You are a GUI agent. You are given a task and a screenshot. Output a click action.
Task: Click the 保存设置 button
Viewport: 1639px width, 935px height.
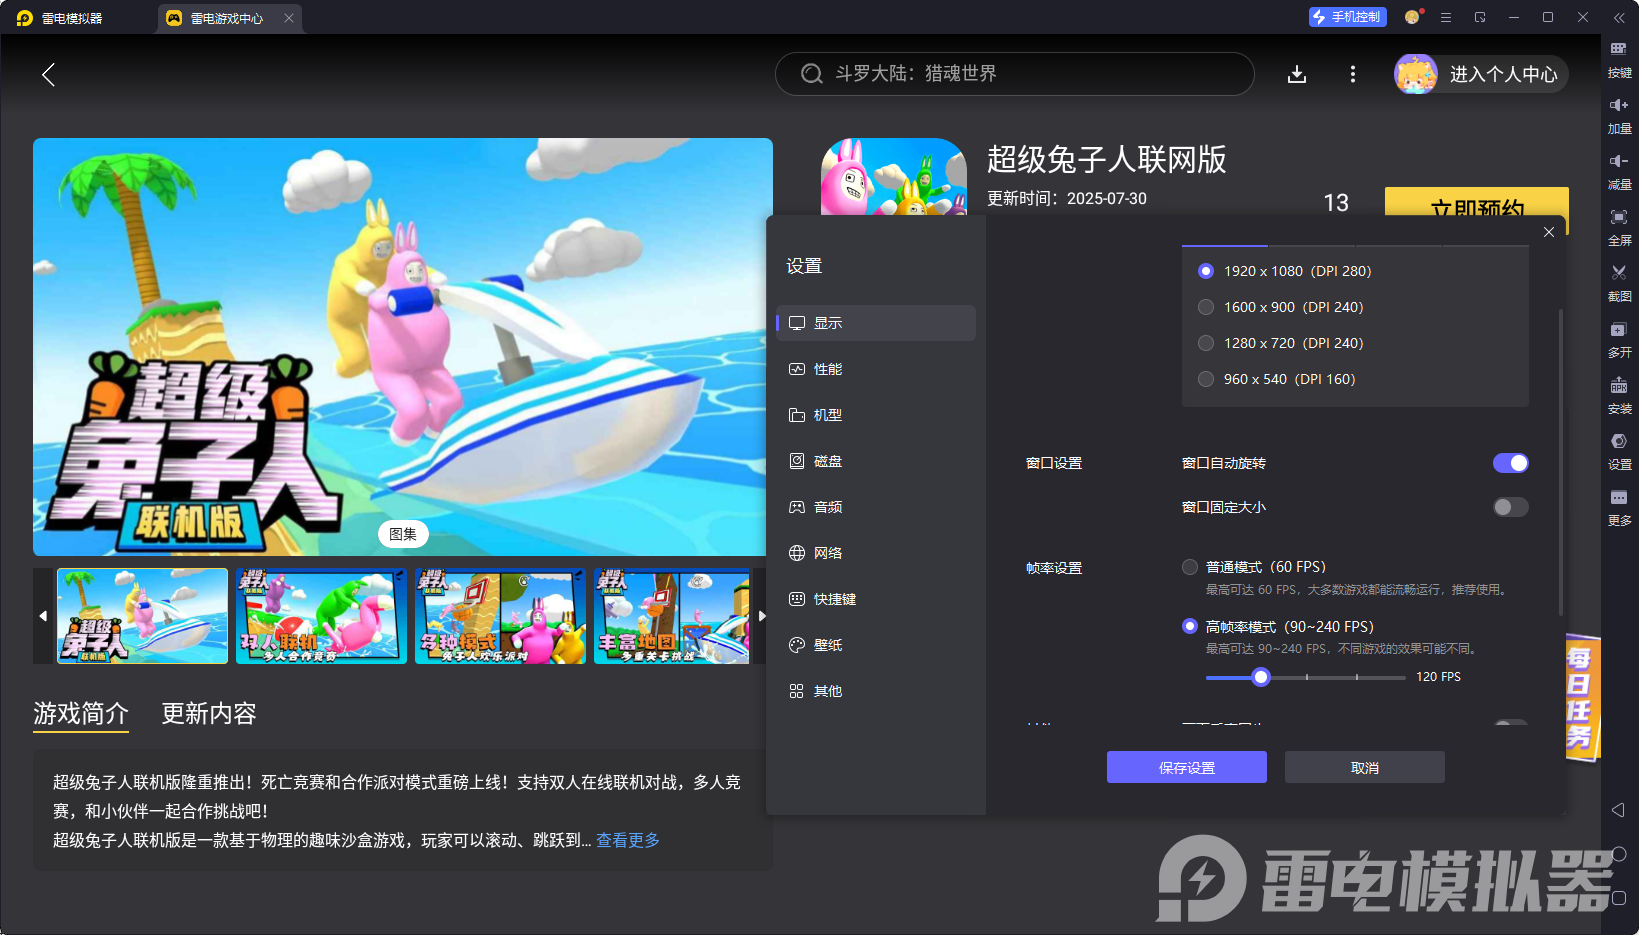[x=1186, y=767]
